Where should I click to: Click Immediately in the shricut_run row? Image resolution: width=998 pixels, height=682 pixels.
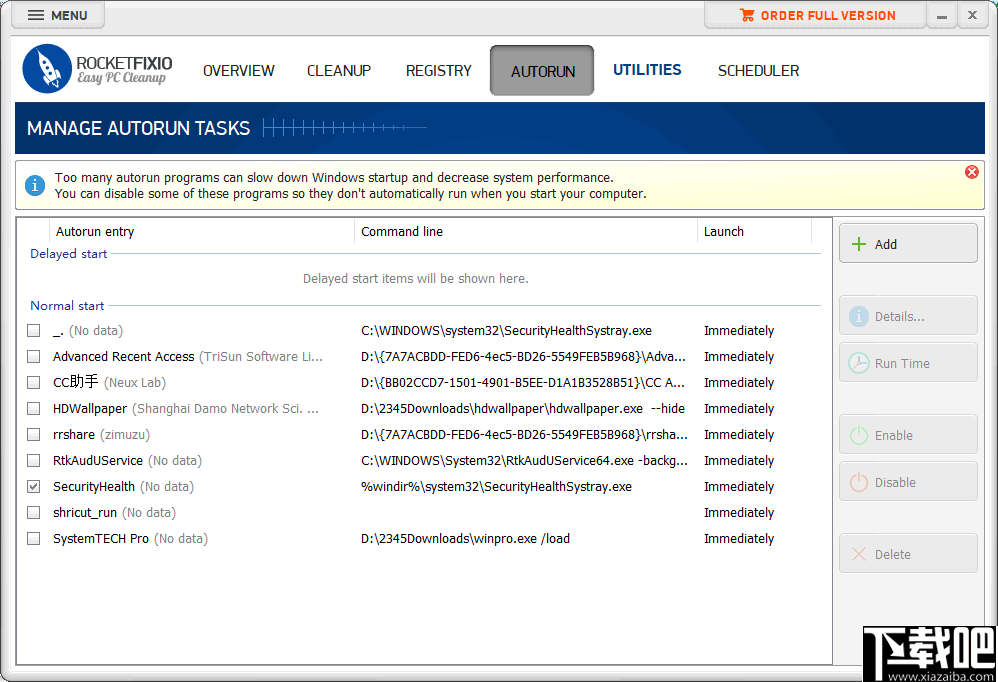(x=739, y=513)
